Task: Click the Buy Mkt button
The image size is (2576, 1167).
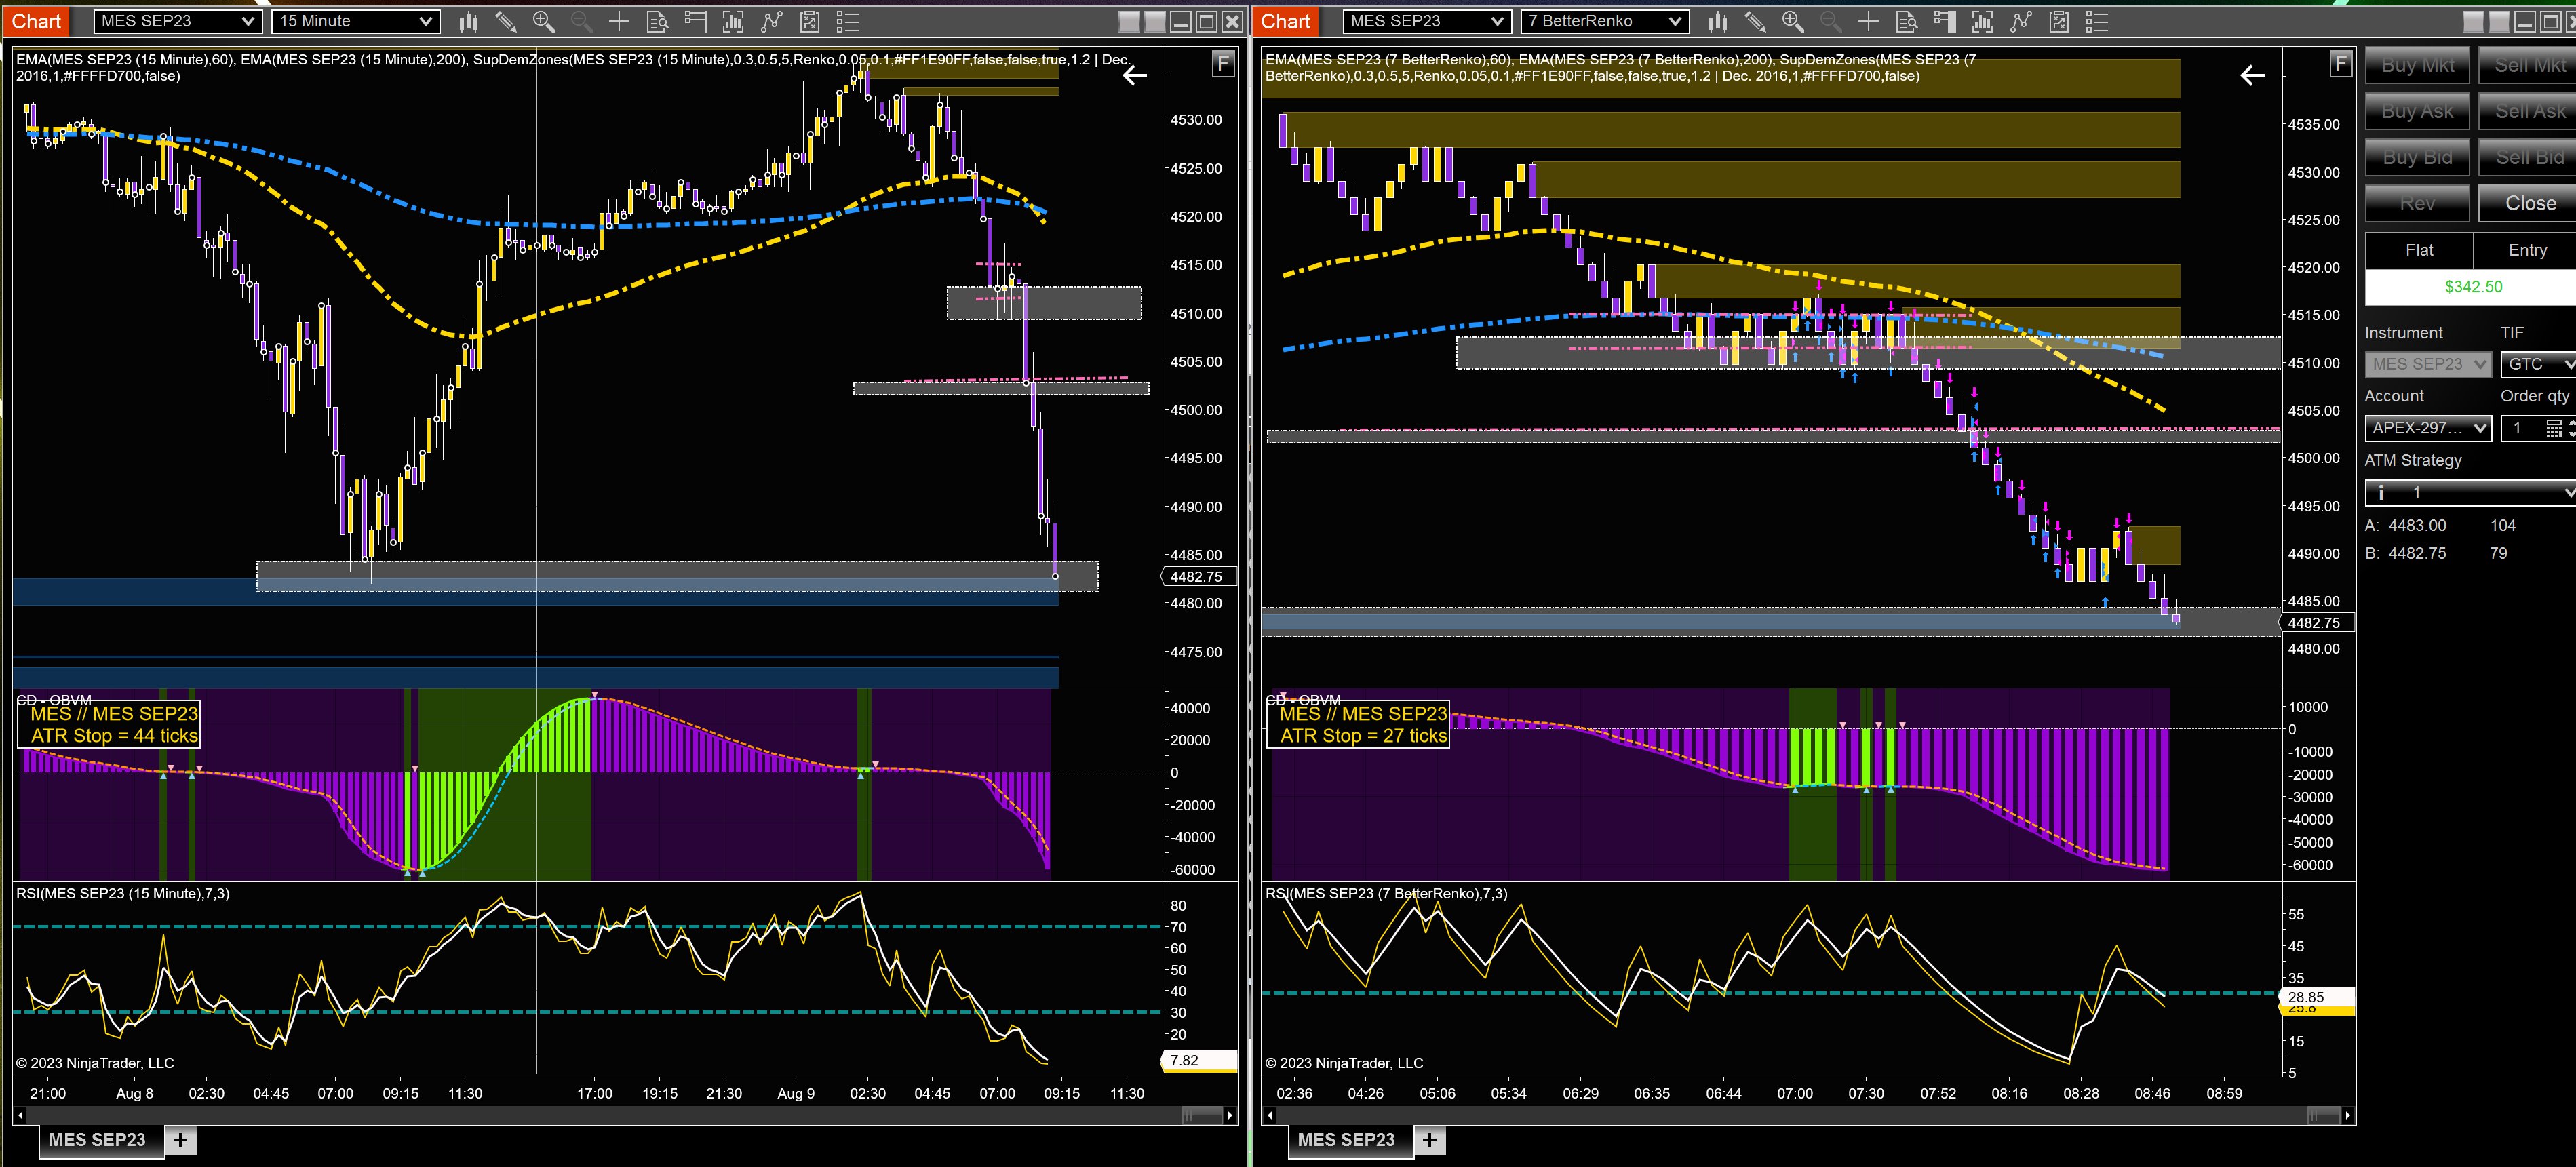Action: (2417, 65)
